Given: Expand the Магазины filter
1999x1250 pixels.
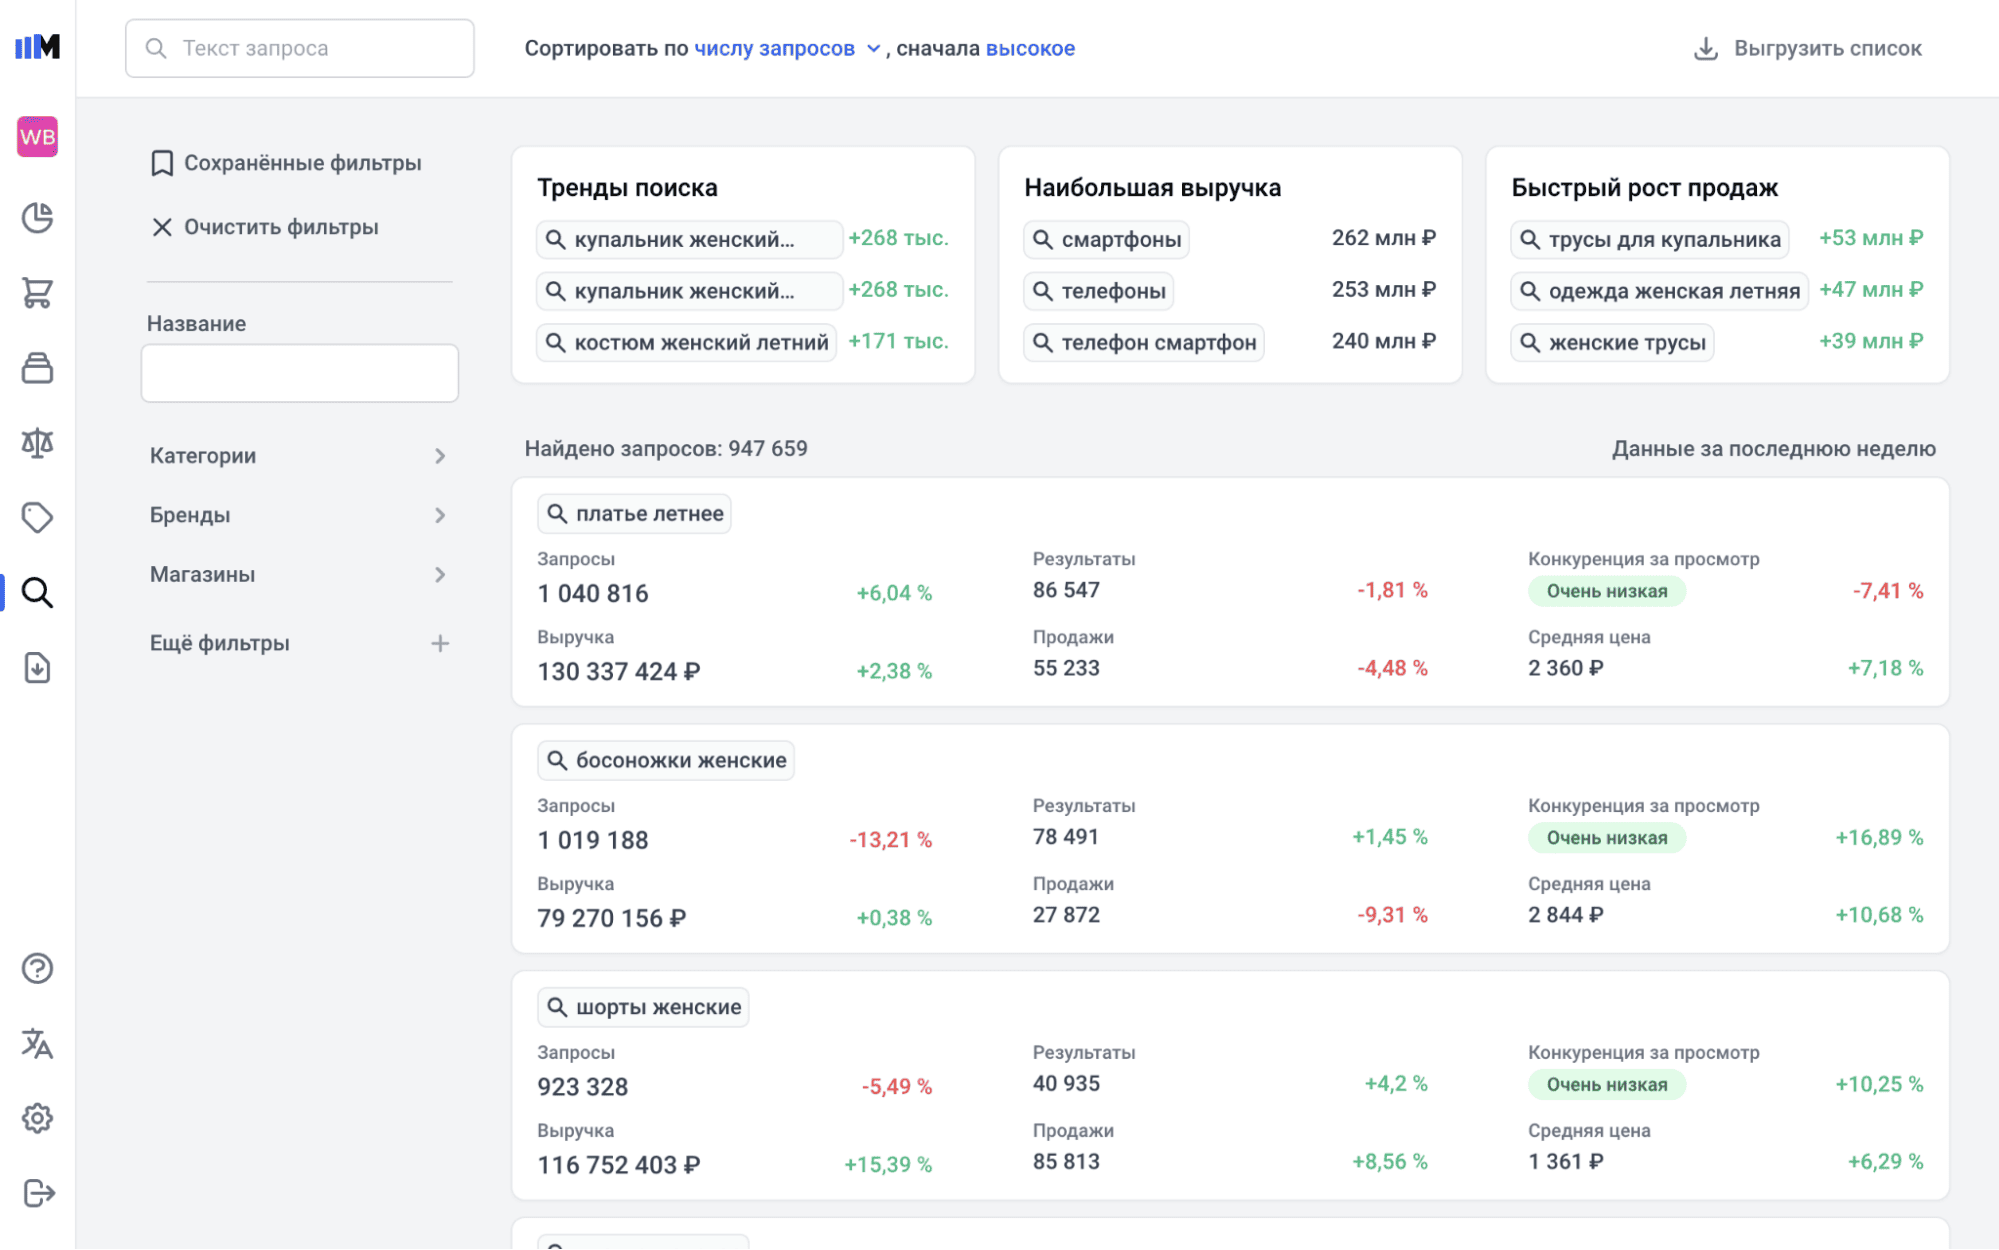Looking at the screenshot, I should coord(299,574).
